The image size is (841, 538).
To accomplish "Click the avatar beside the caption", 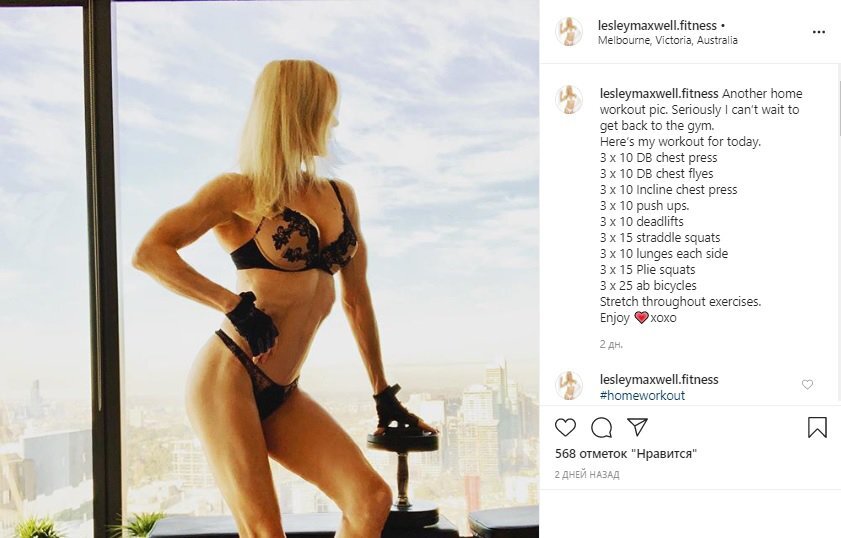I will tap(569, 100).
